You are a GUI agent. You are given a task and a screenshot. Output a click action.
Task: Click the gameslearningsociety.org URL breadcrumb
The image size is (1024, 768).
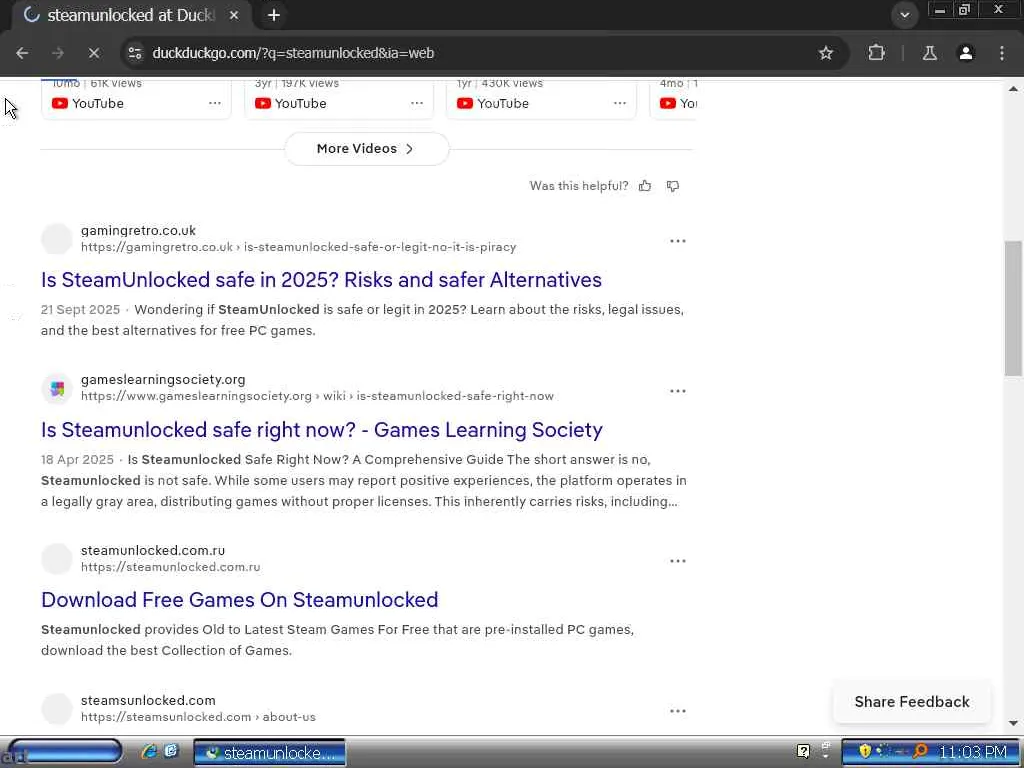[x=317, y=396]
